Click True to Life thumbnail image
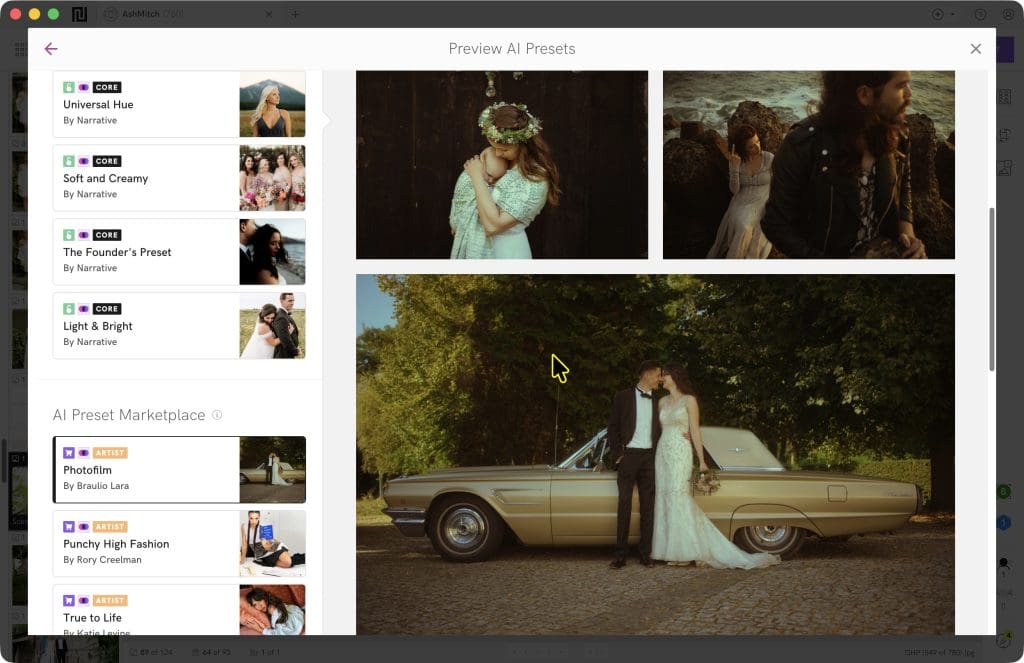This screenshot has height=663, width=1024. pos(272,610)
